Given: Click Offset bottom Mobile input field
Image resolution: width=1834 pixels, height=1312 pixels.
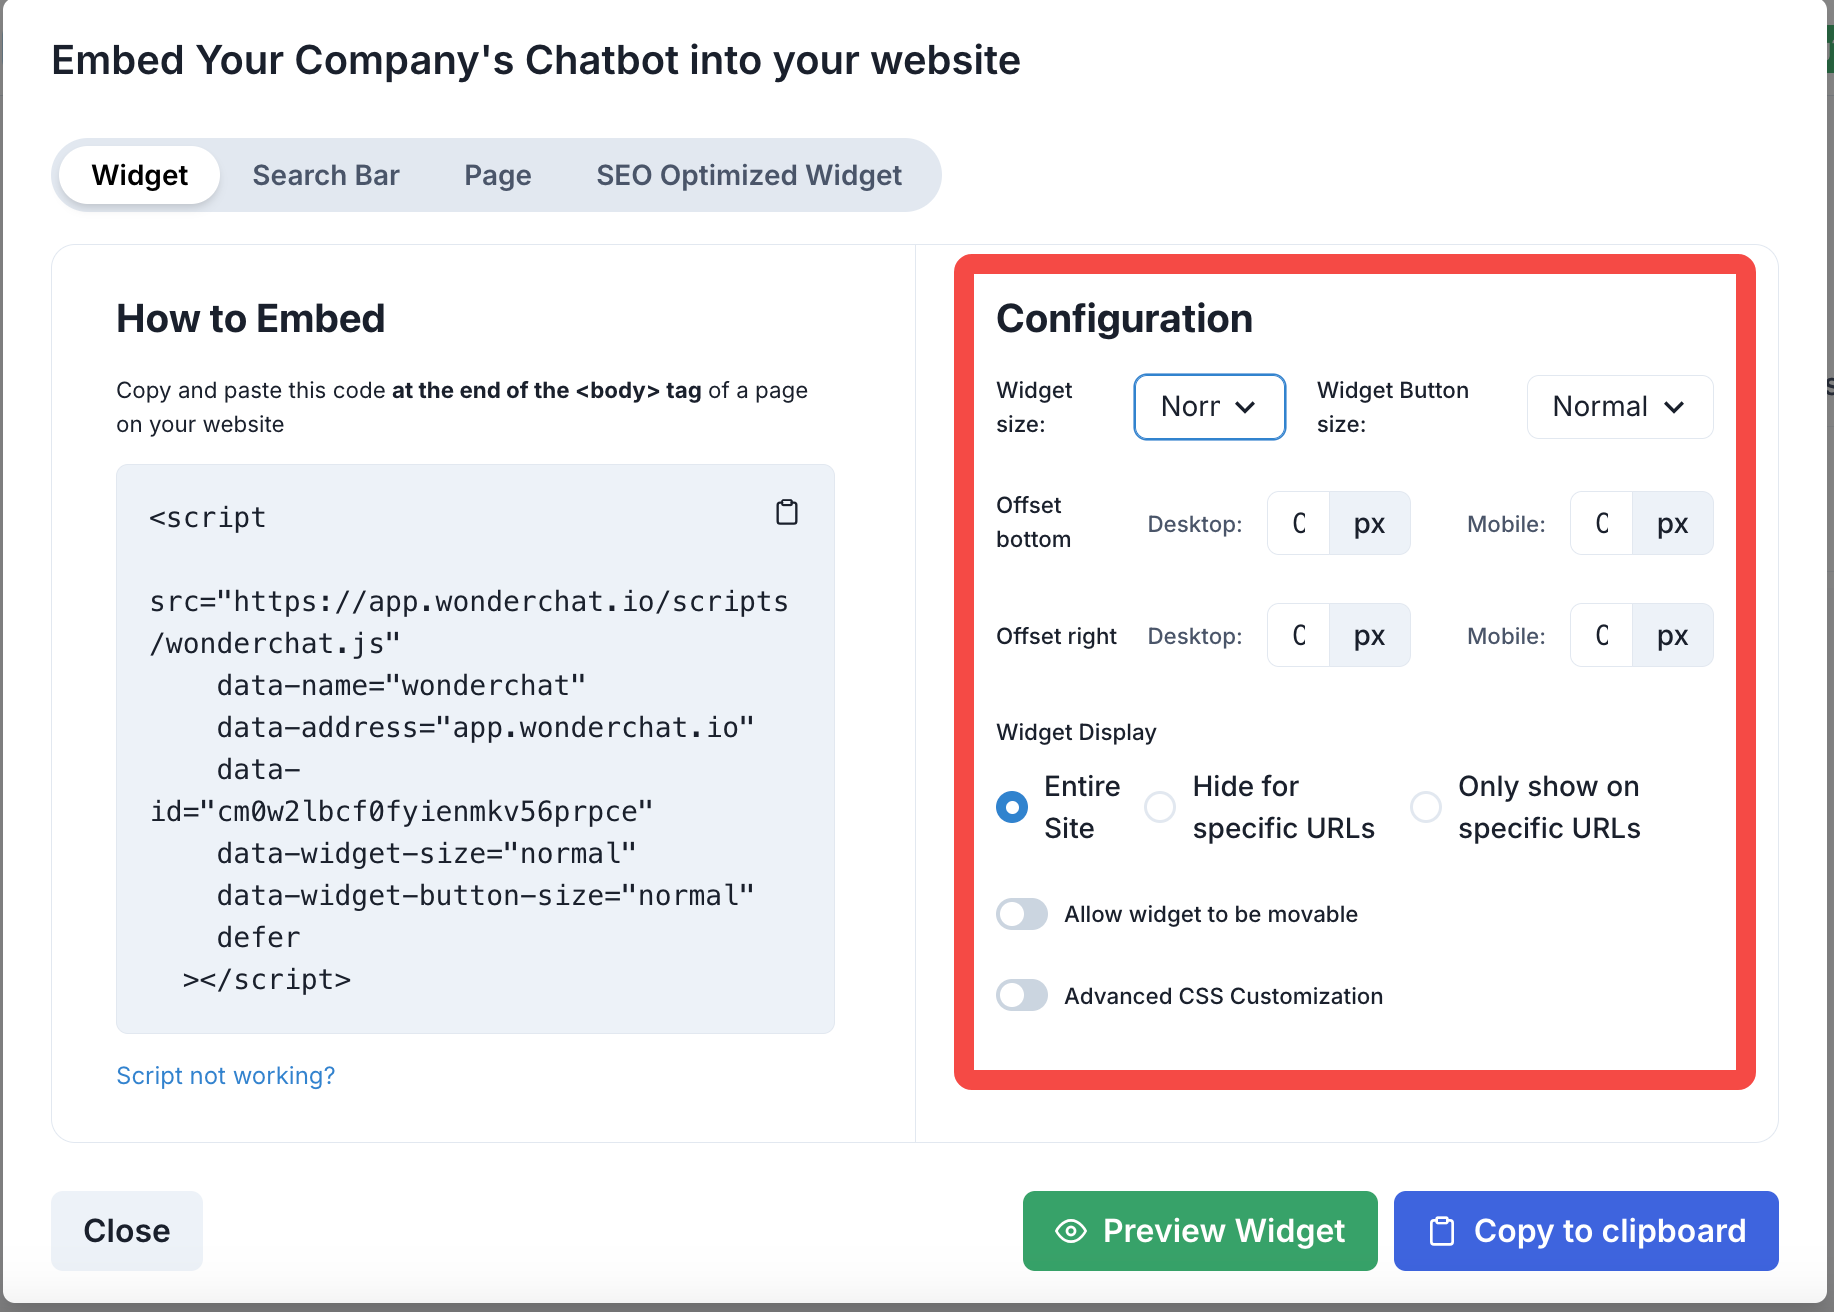Looking at the screenshot, I should [x=1602, y=523].
